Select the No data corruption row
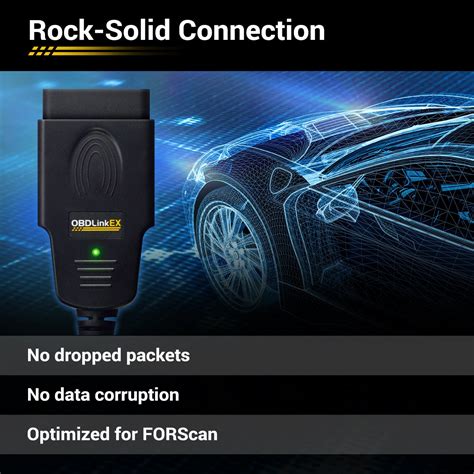474x474 pixels. pos(237,395)
